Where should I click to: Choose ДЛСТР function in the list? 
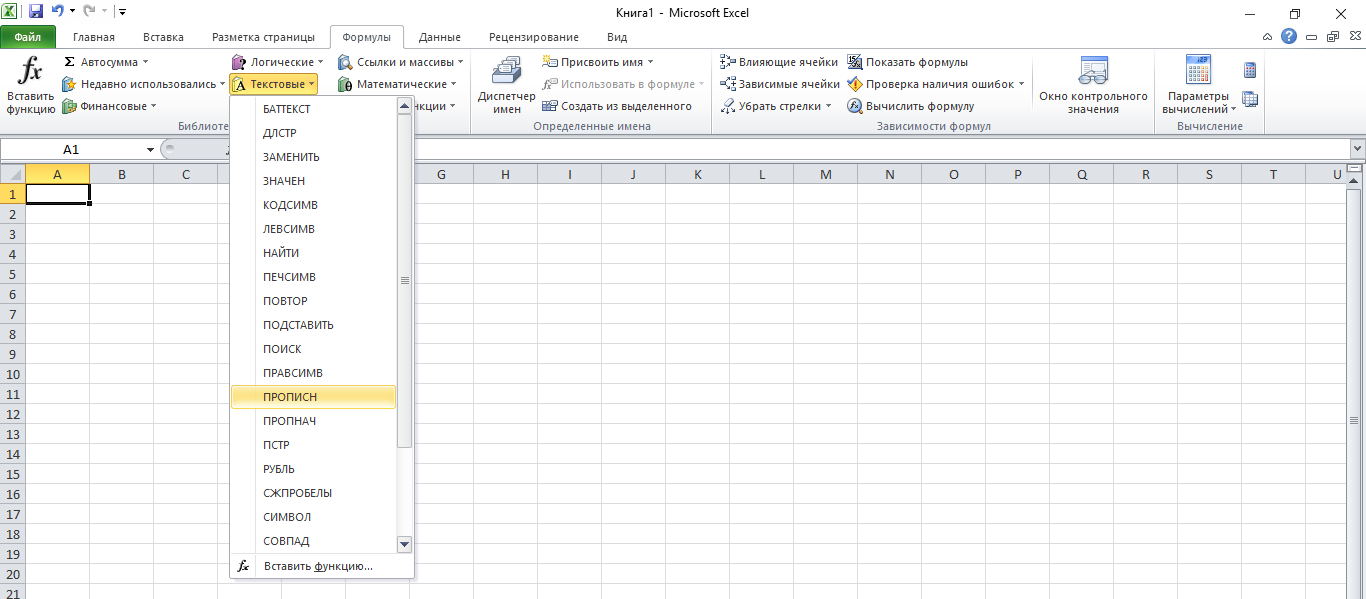point(313,133)
